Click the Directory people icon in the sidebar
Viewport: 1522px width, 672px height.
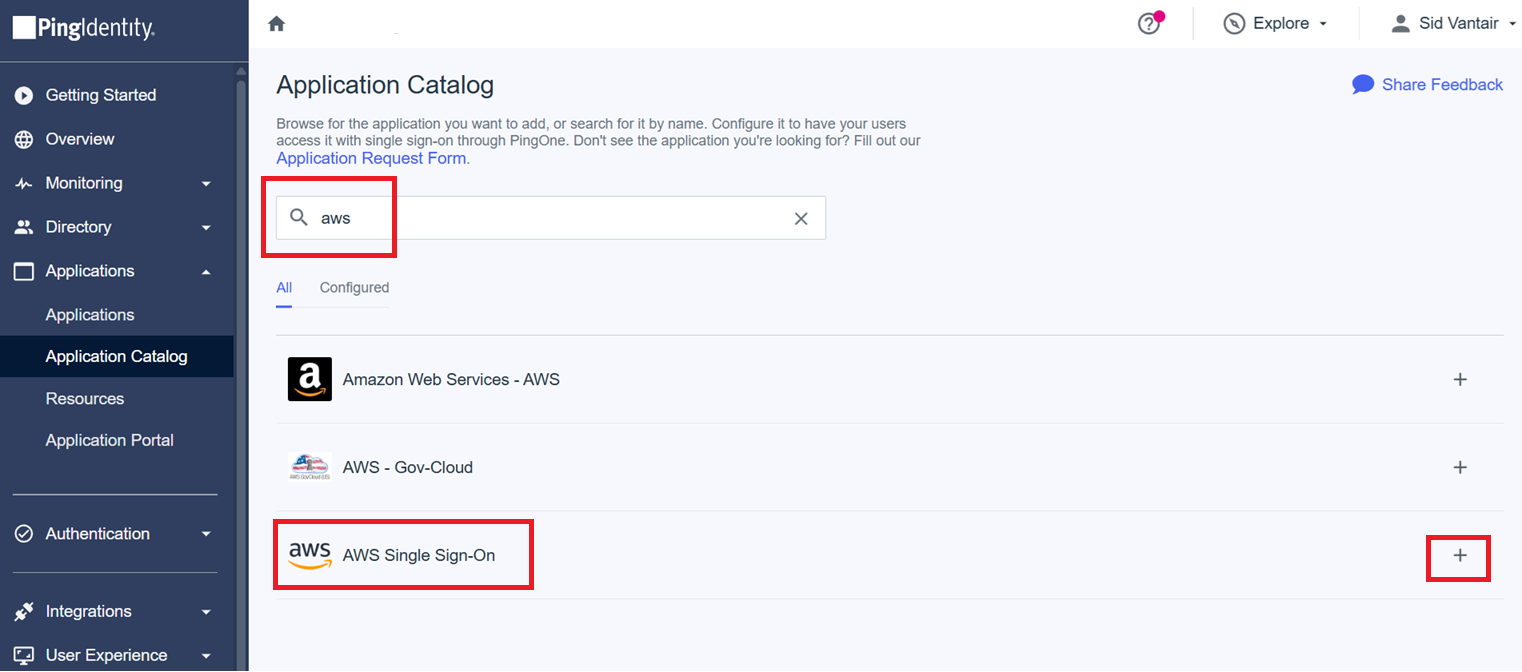point(22,227)
